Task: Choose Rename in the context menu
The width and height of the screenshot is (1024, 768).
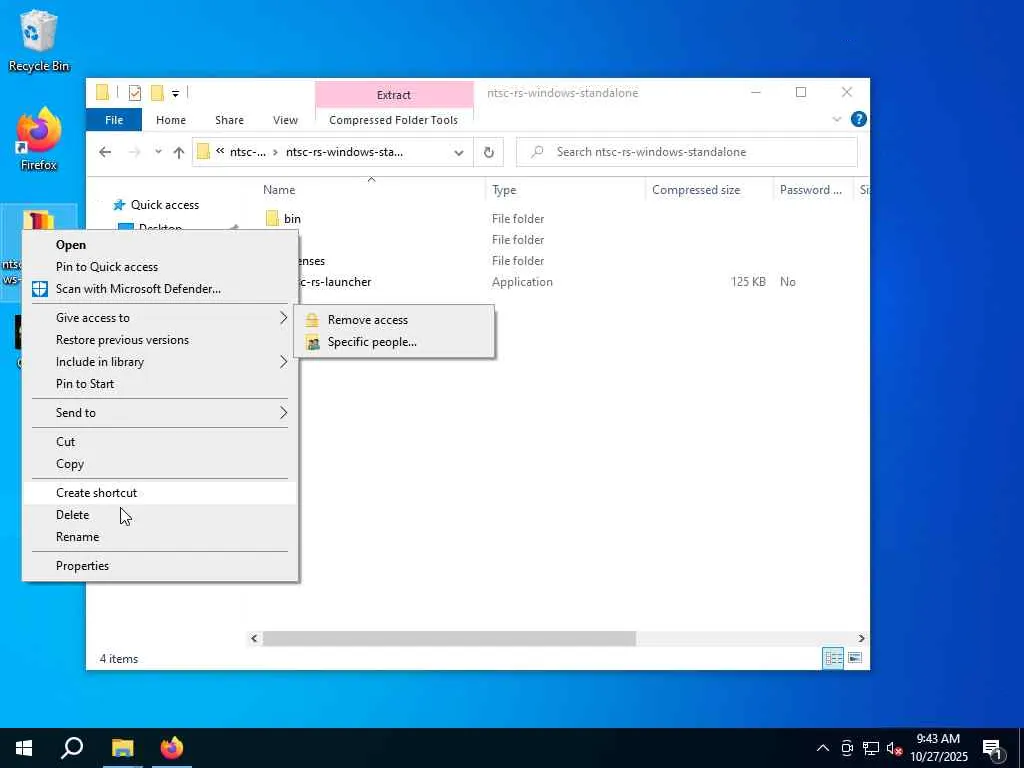Action: [160, 537]
